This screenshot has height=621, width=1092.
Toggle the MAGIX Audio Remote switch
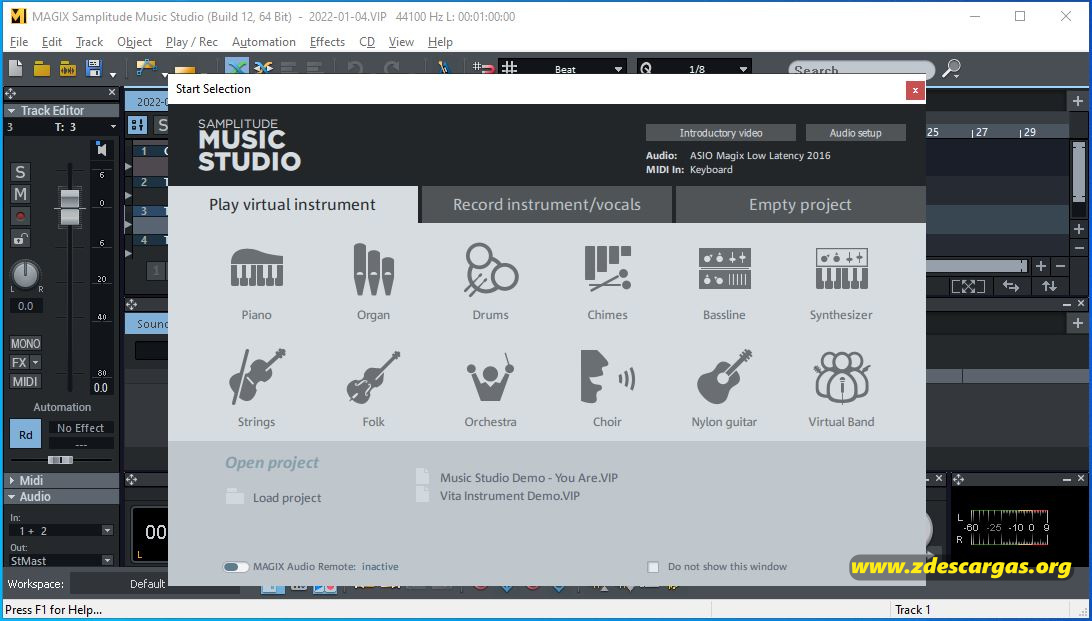point(235,567)
